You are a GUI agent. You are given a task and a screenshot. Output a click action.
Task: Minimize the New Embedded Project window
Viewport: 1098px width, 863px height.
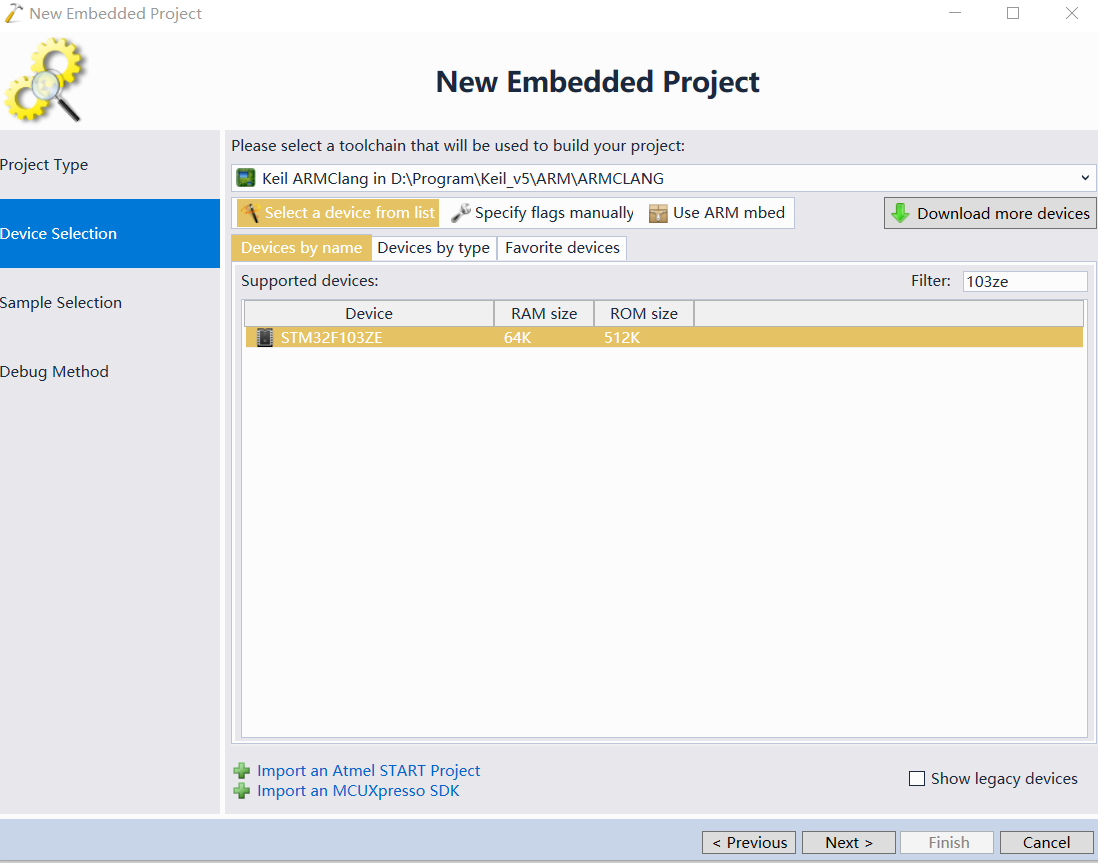[x=954, y=13]
